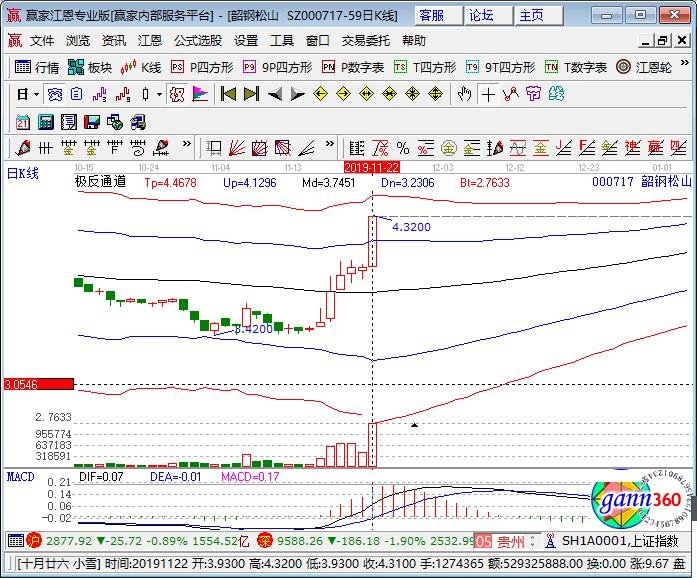Open the 江恩轮 Gann wheel
The image size is (697, 578).
tap(644, 68)
